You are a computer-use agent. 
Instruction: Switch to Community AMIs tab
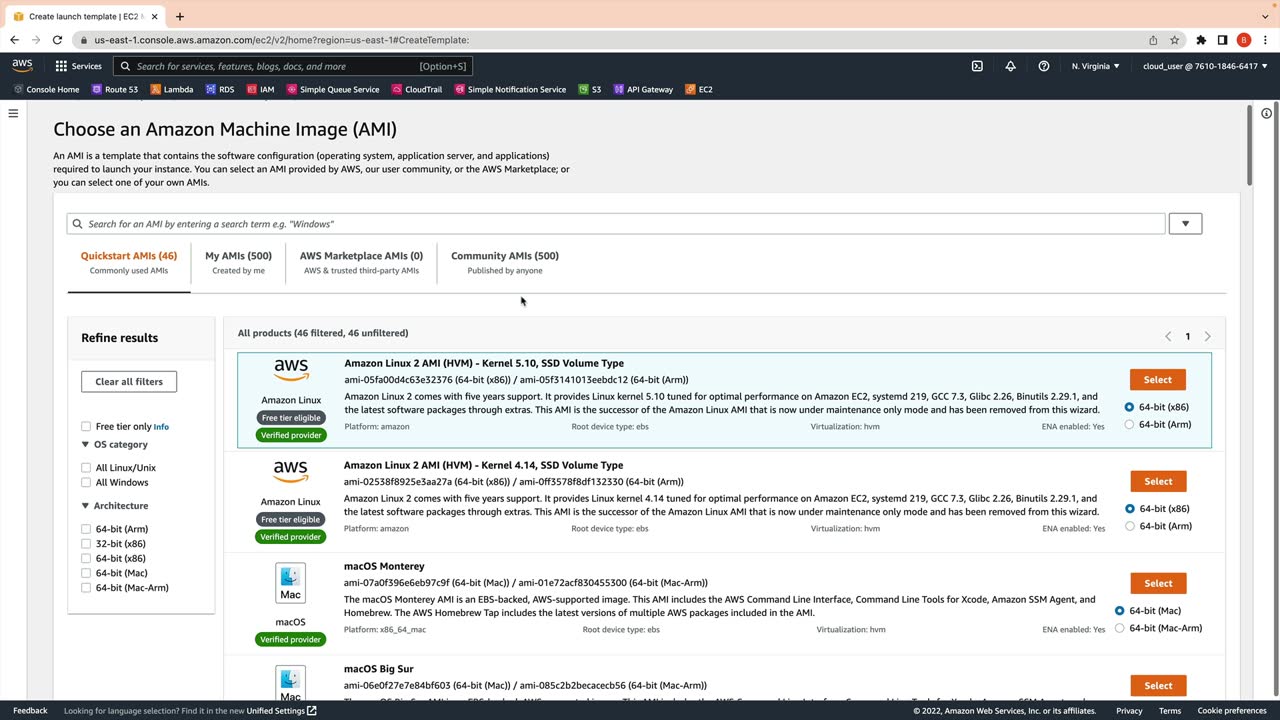point(505,263)
